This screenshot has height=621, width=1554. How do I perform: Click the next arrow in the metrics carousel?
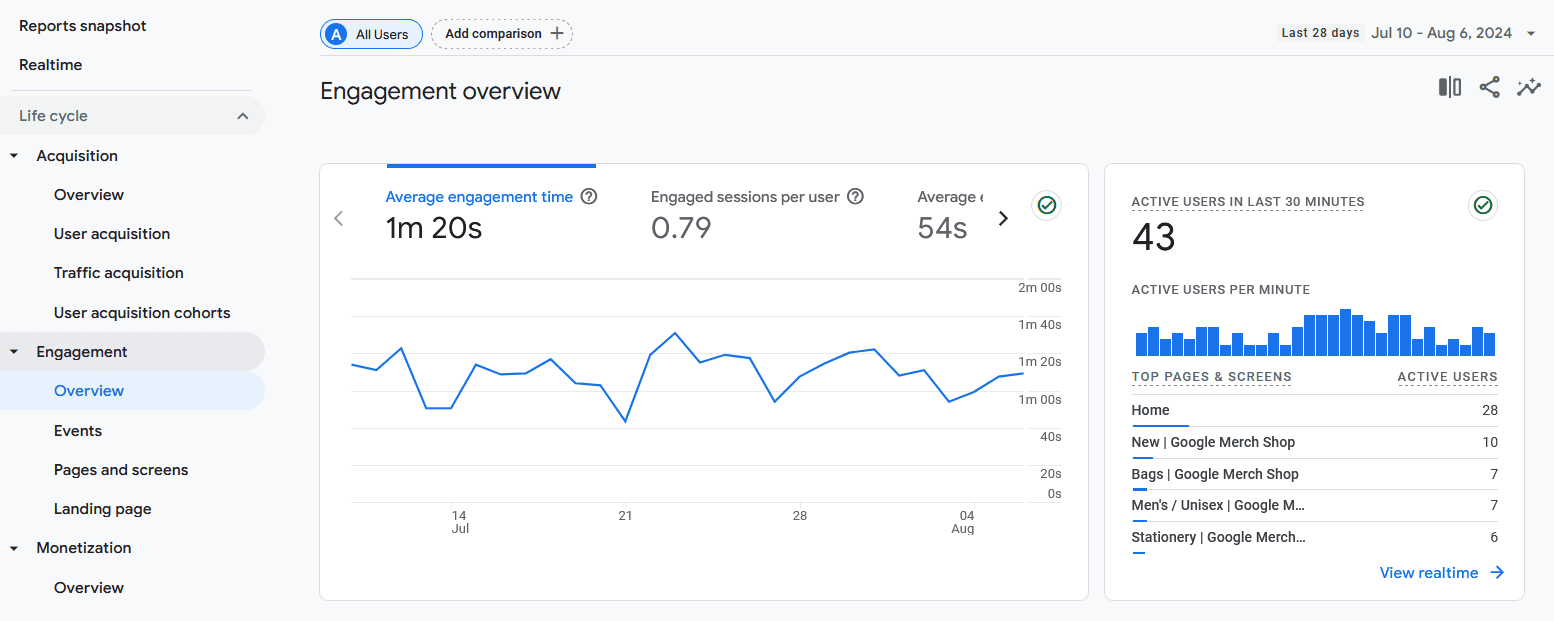click(1003, 217)
